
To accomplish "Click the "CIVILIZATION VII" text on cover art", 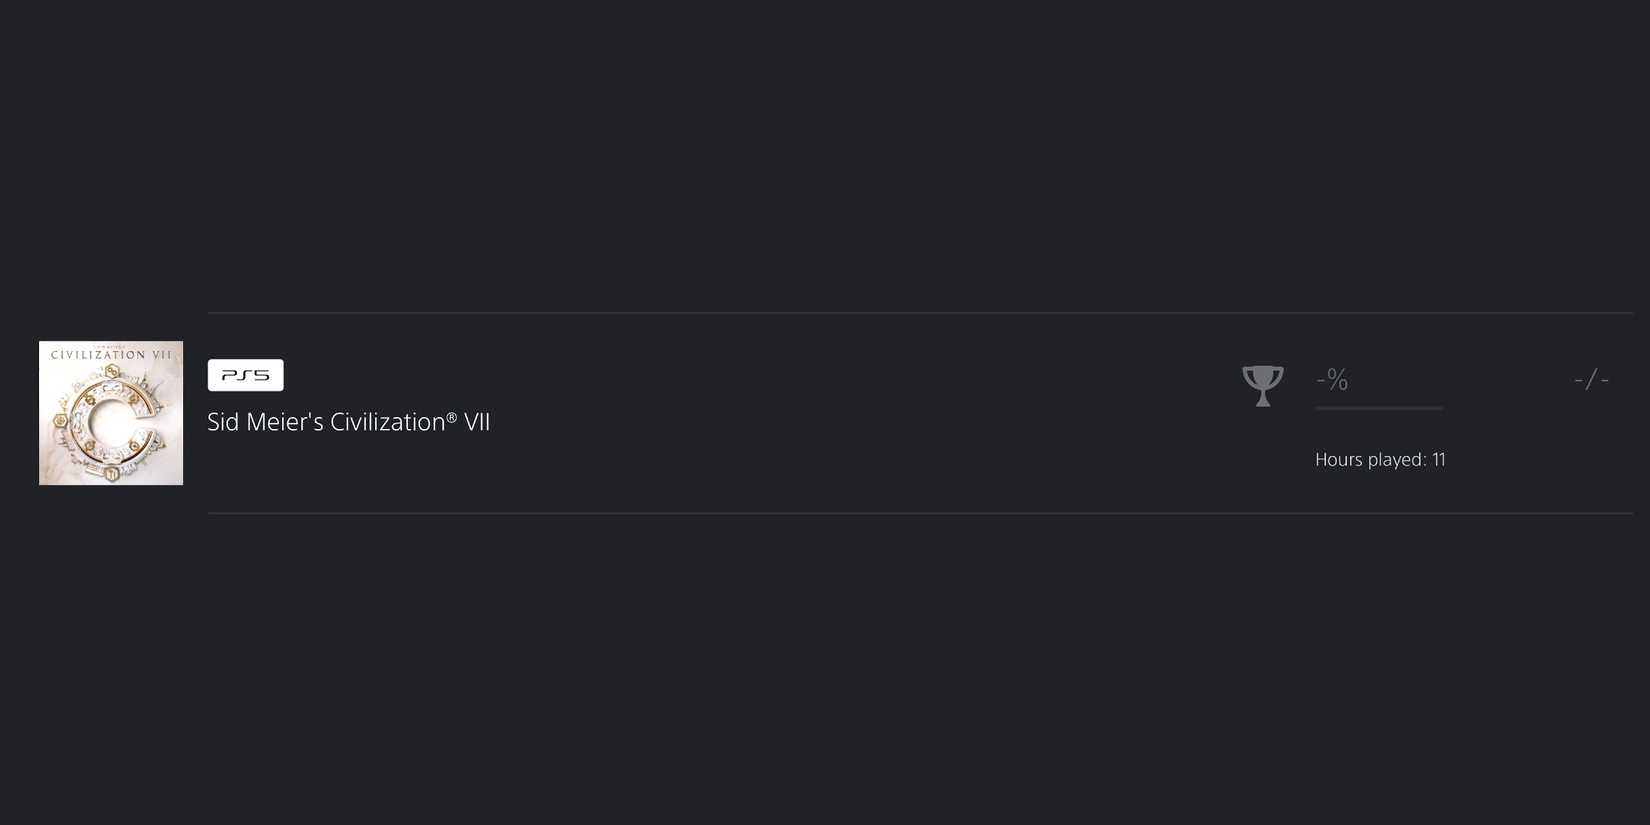I will click(111, 355).
